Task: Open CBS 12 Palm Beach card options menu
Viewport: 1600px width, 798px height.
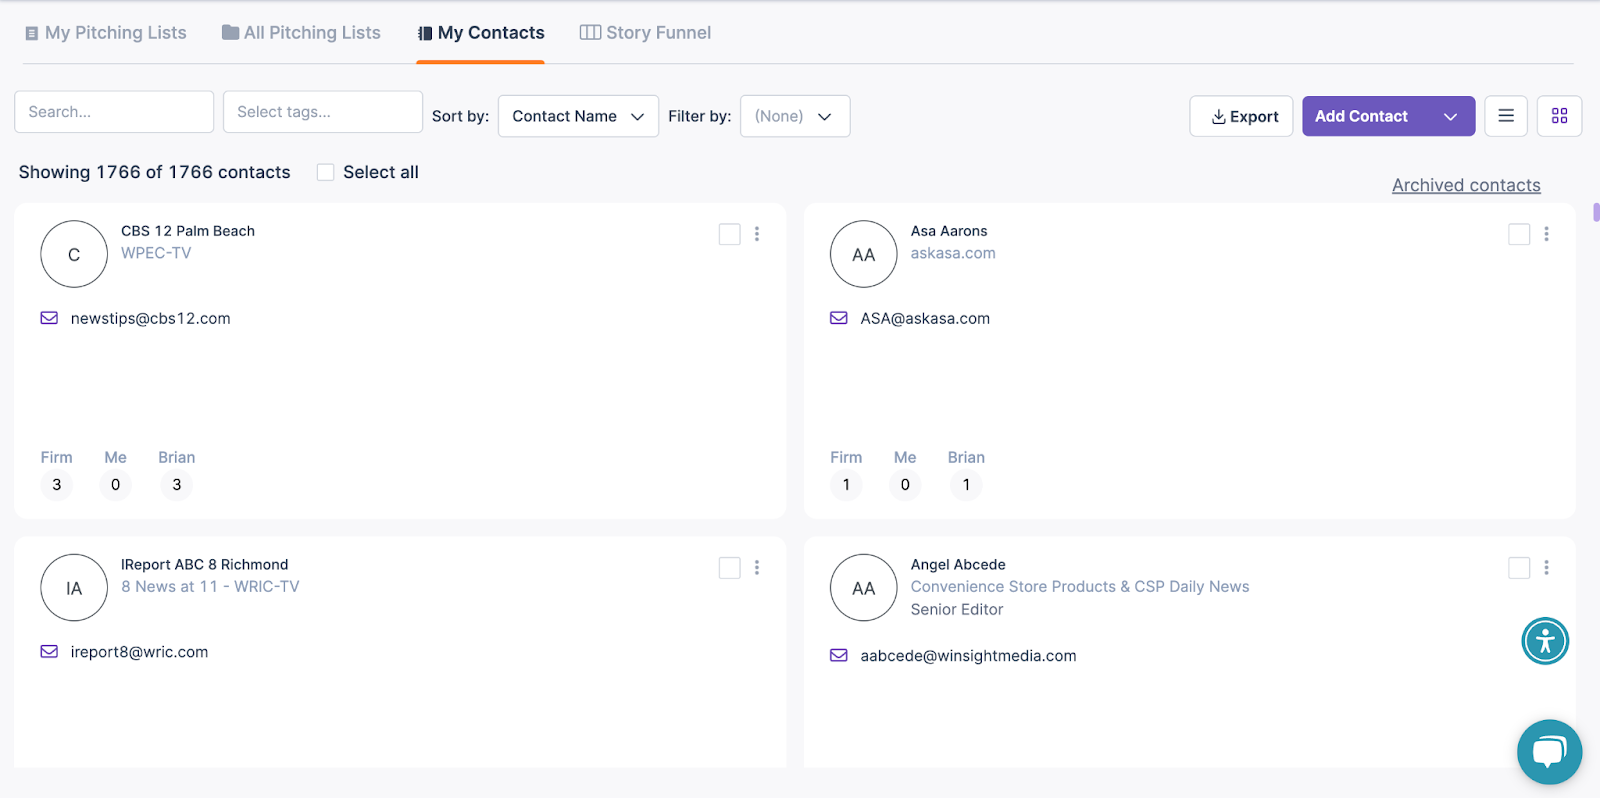Action: click(757, 234)
